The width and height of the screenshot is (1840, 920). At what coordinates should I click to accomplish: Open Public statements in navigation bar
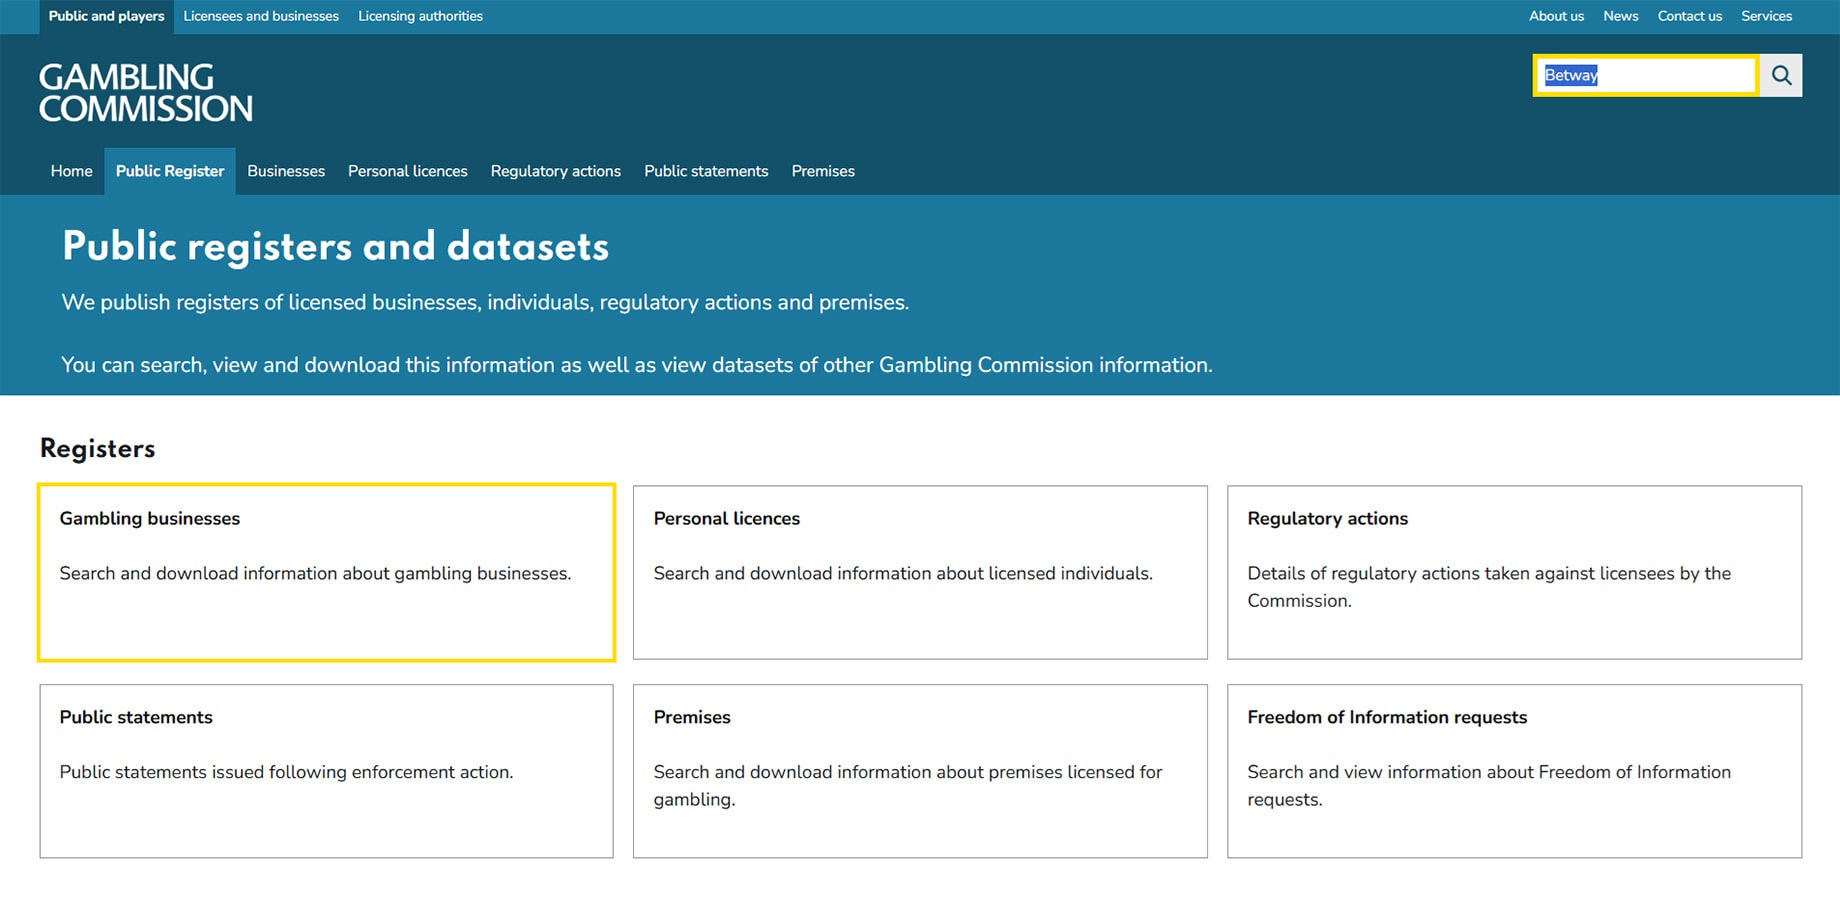706,171
